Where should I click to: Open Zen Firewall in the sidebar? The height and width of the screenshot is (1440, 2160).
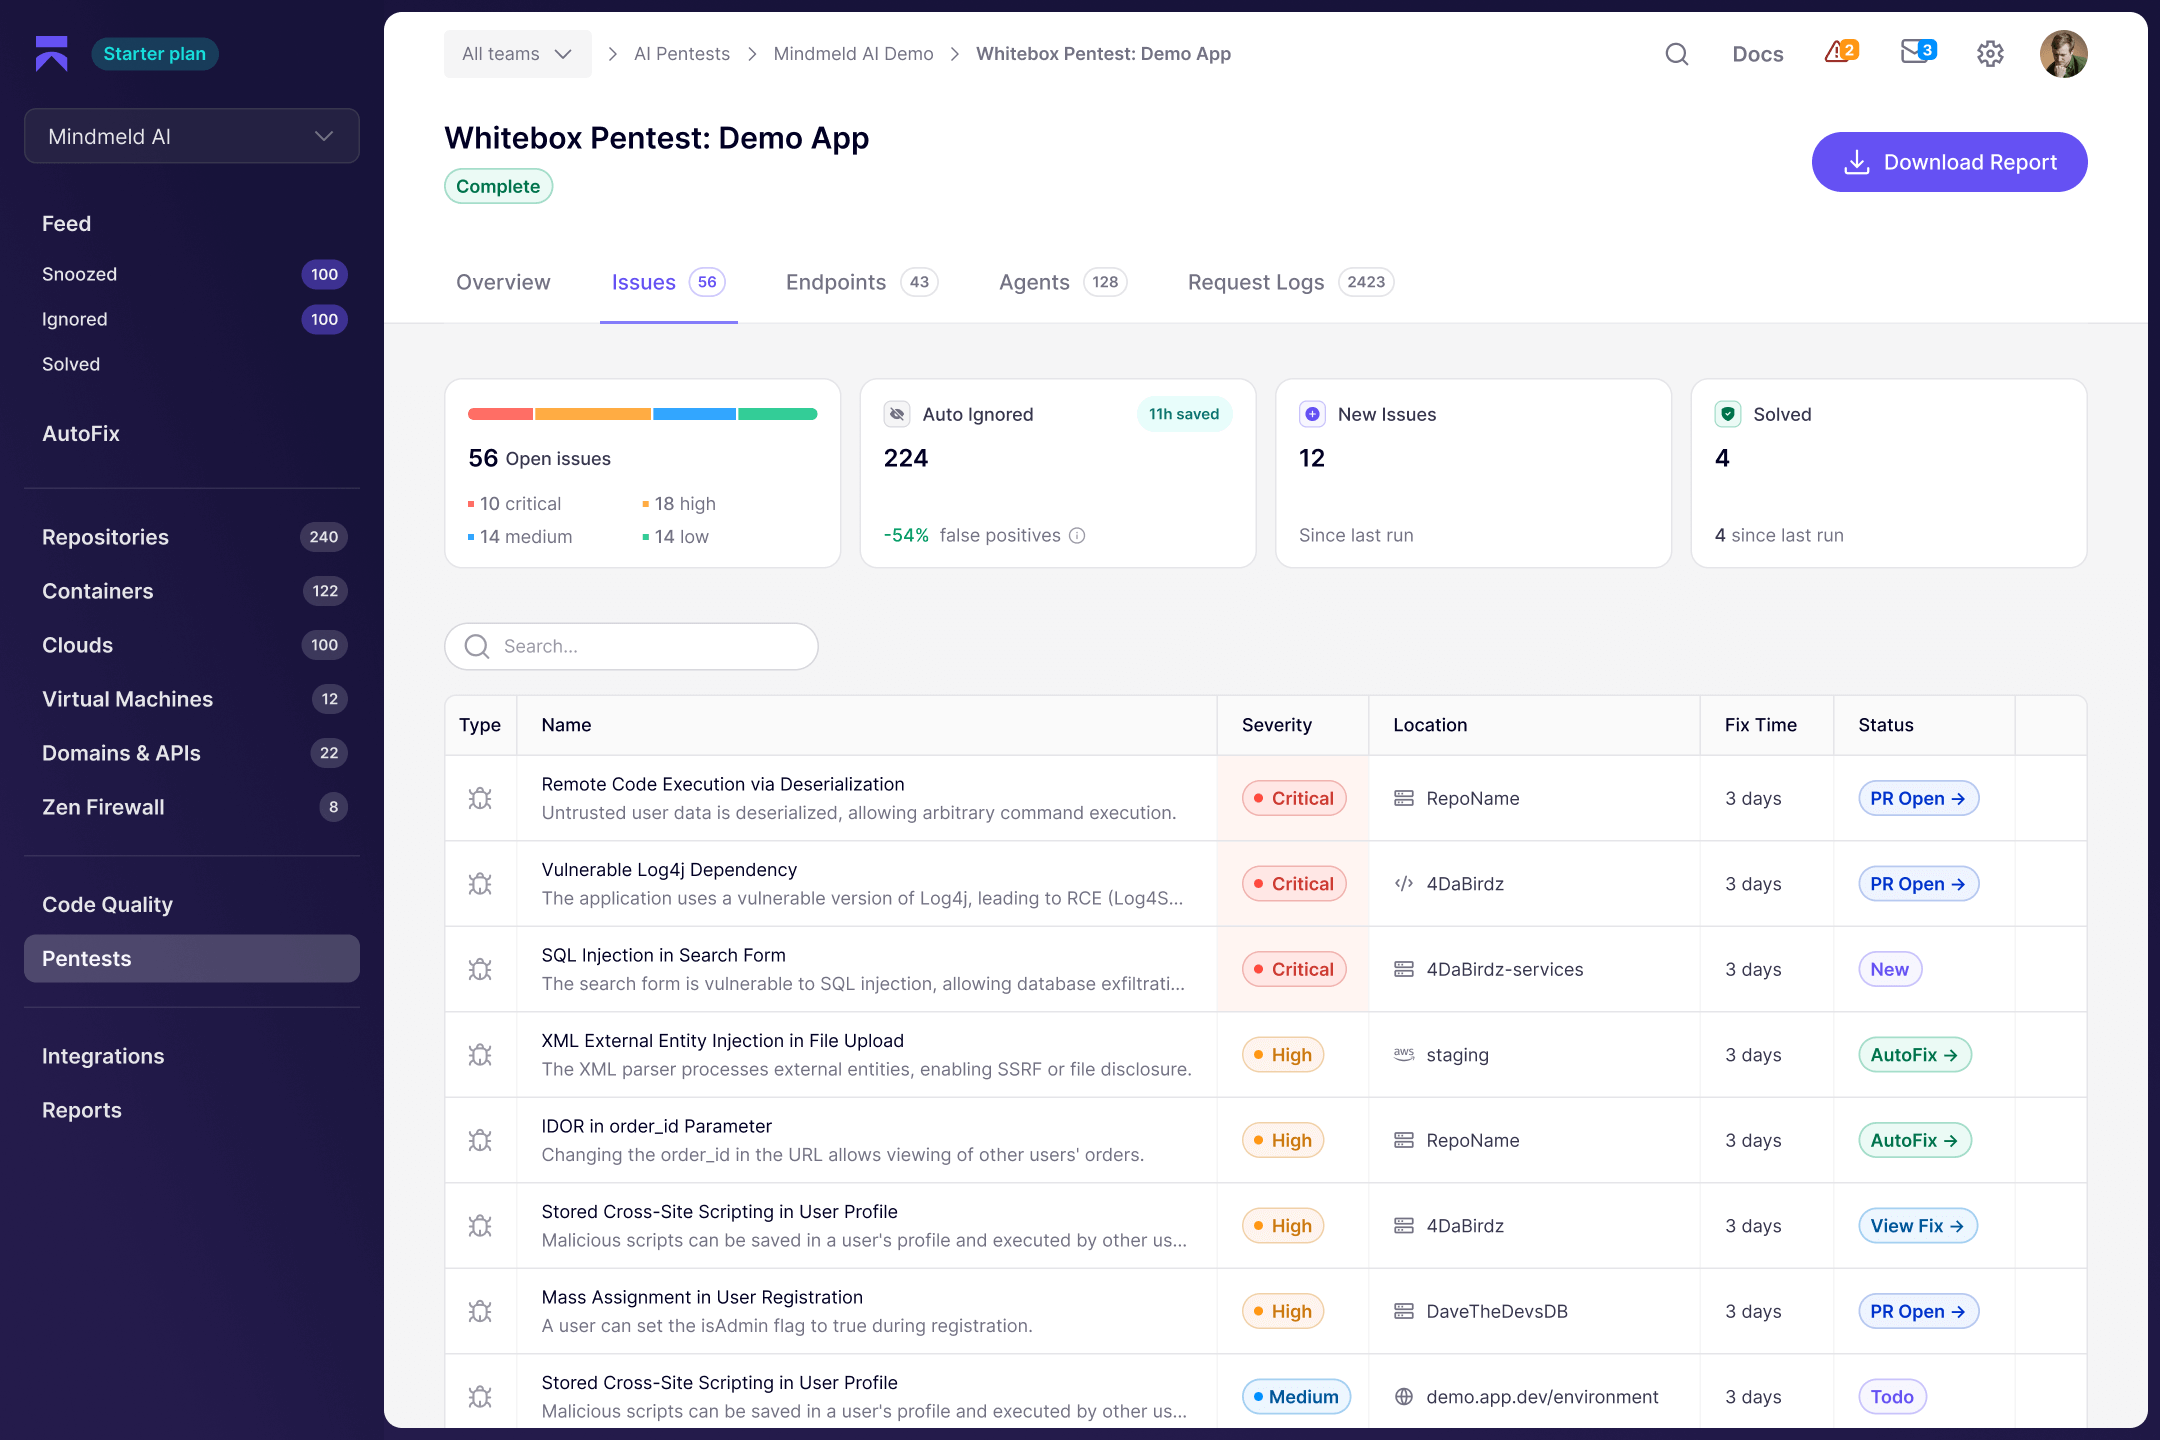[x=103, y=807]
